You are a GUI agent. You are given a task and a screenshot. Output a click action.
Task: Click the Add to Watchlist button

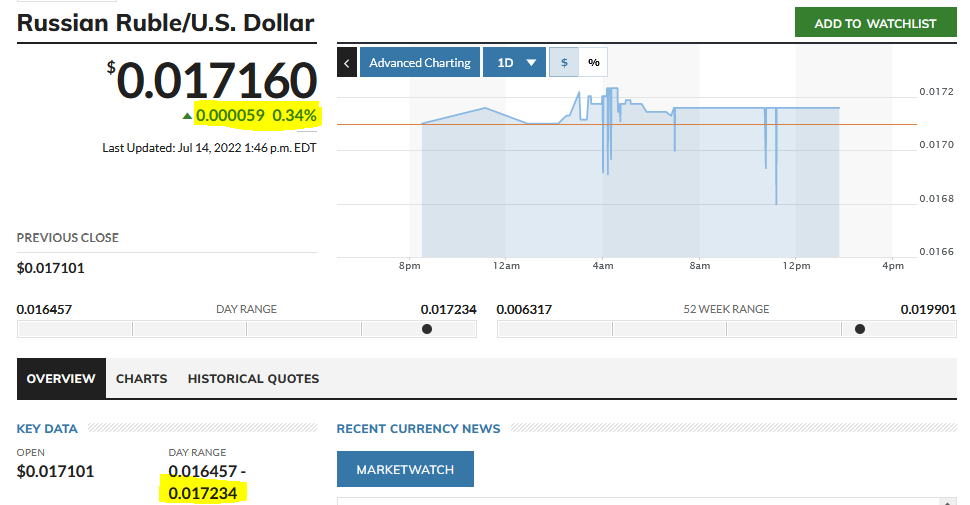pyautogui.click(x=875, y=22)
